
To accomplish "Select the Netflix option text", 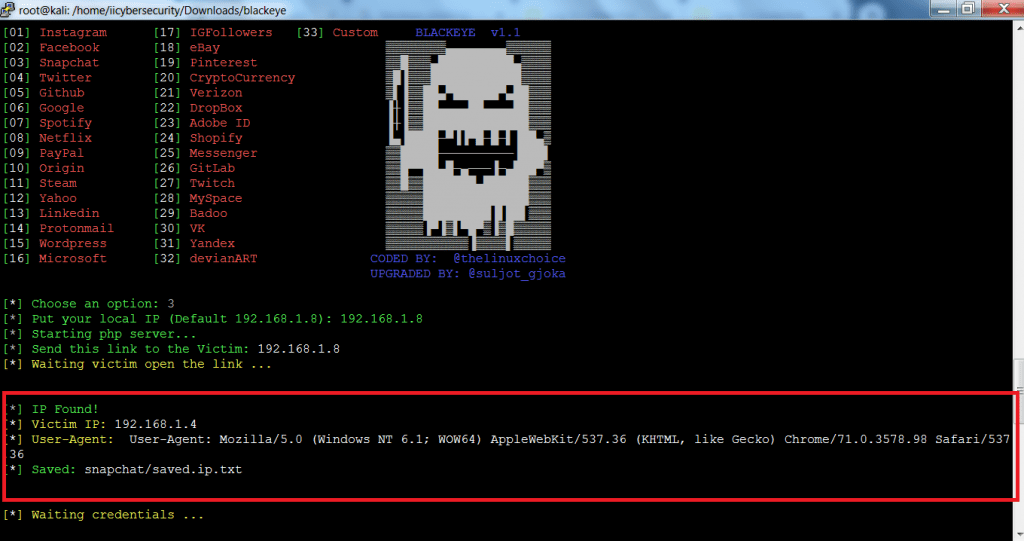I will click(x=65, y=137).
